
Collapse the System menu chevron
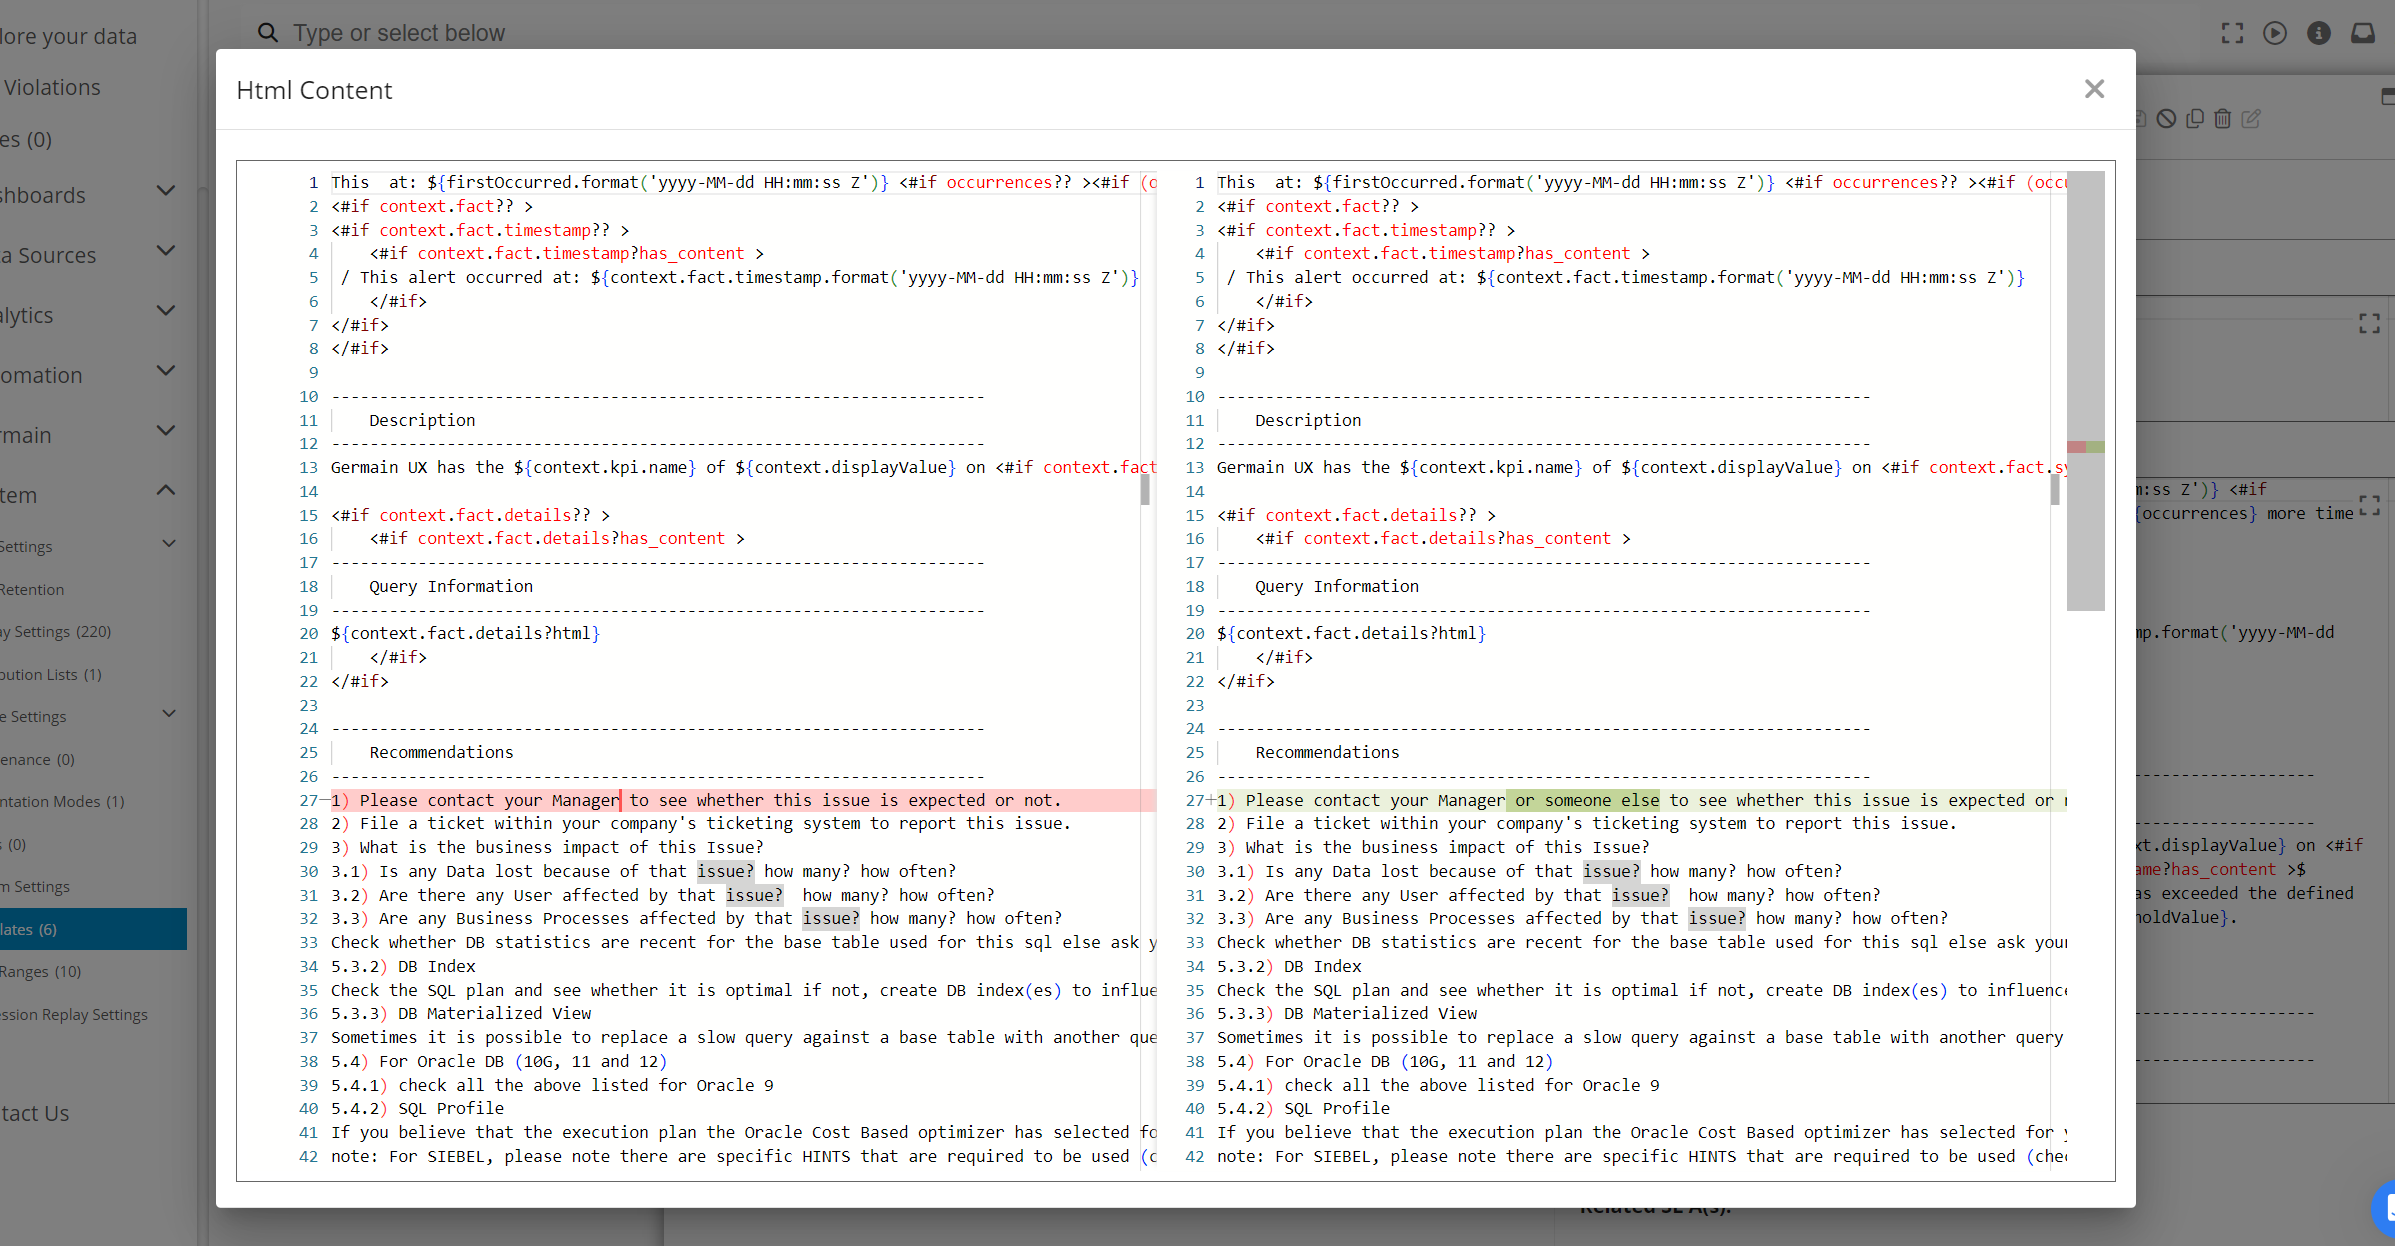click(166, 491)
